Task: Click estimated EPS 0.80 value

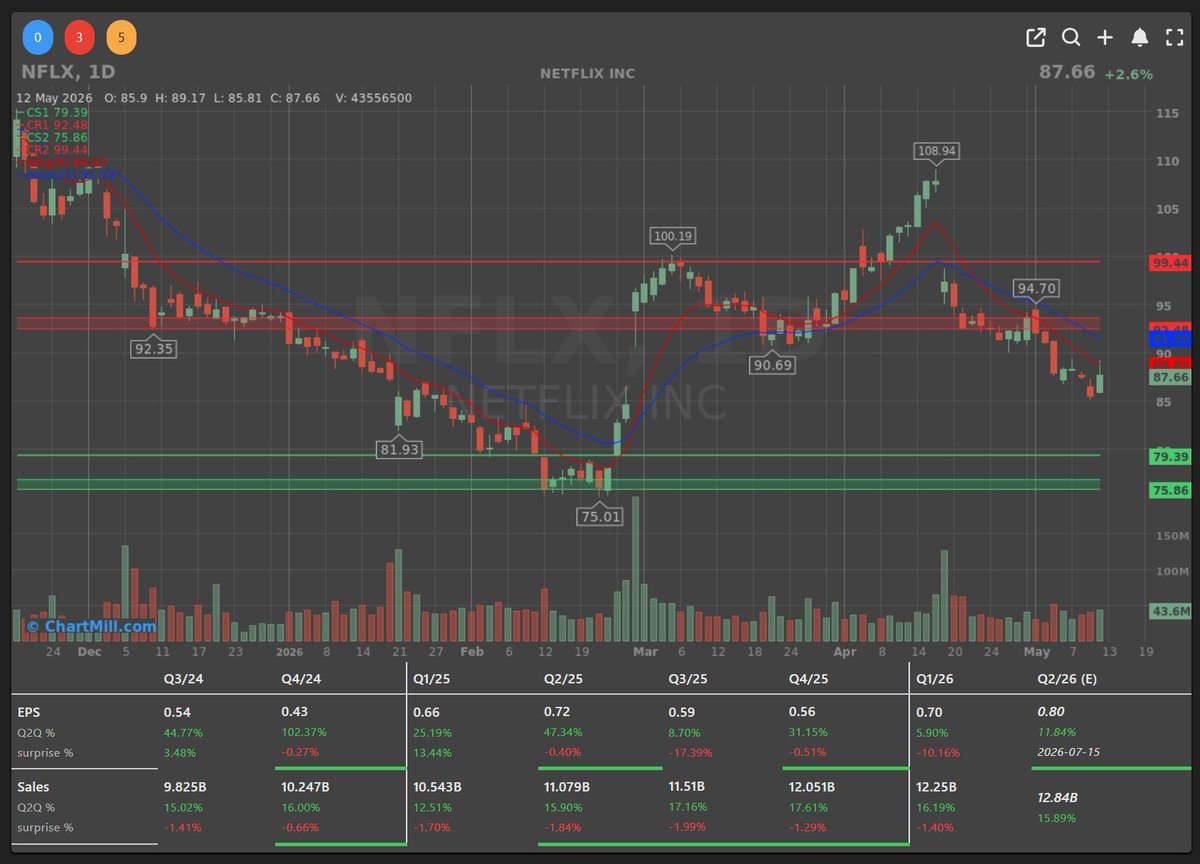Action: 1051,713
